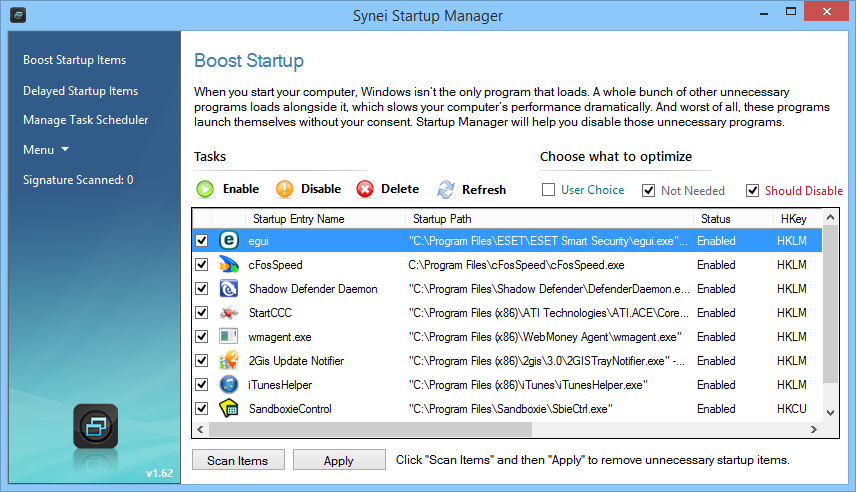The image size is (856, 492).
Task: Click HKCU value in SandboxieControl row
Action: click(792, 409)
